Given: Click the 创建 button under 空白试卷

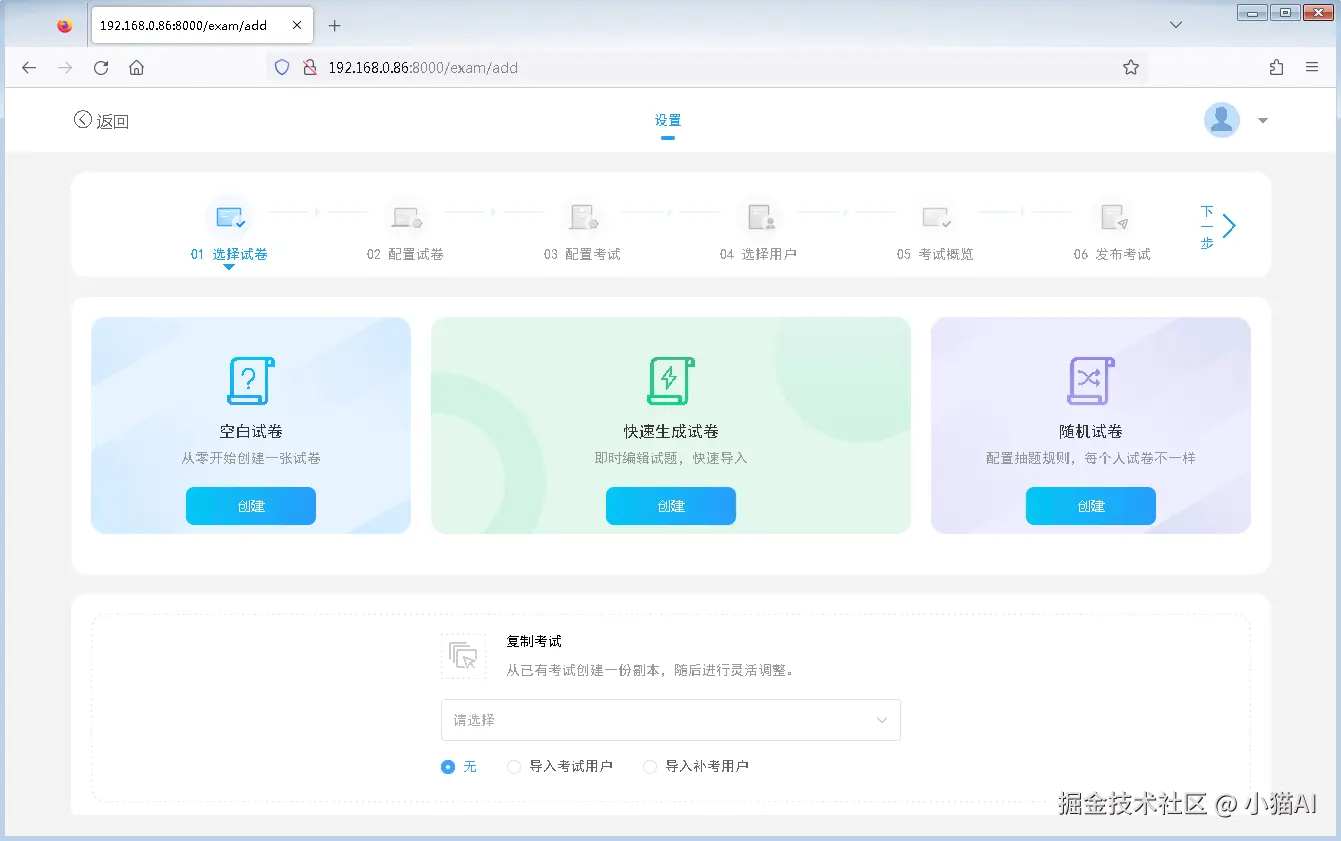Looking at the screenshot, I should click(x=250, y=506).
